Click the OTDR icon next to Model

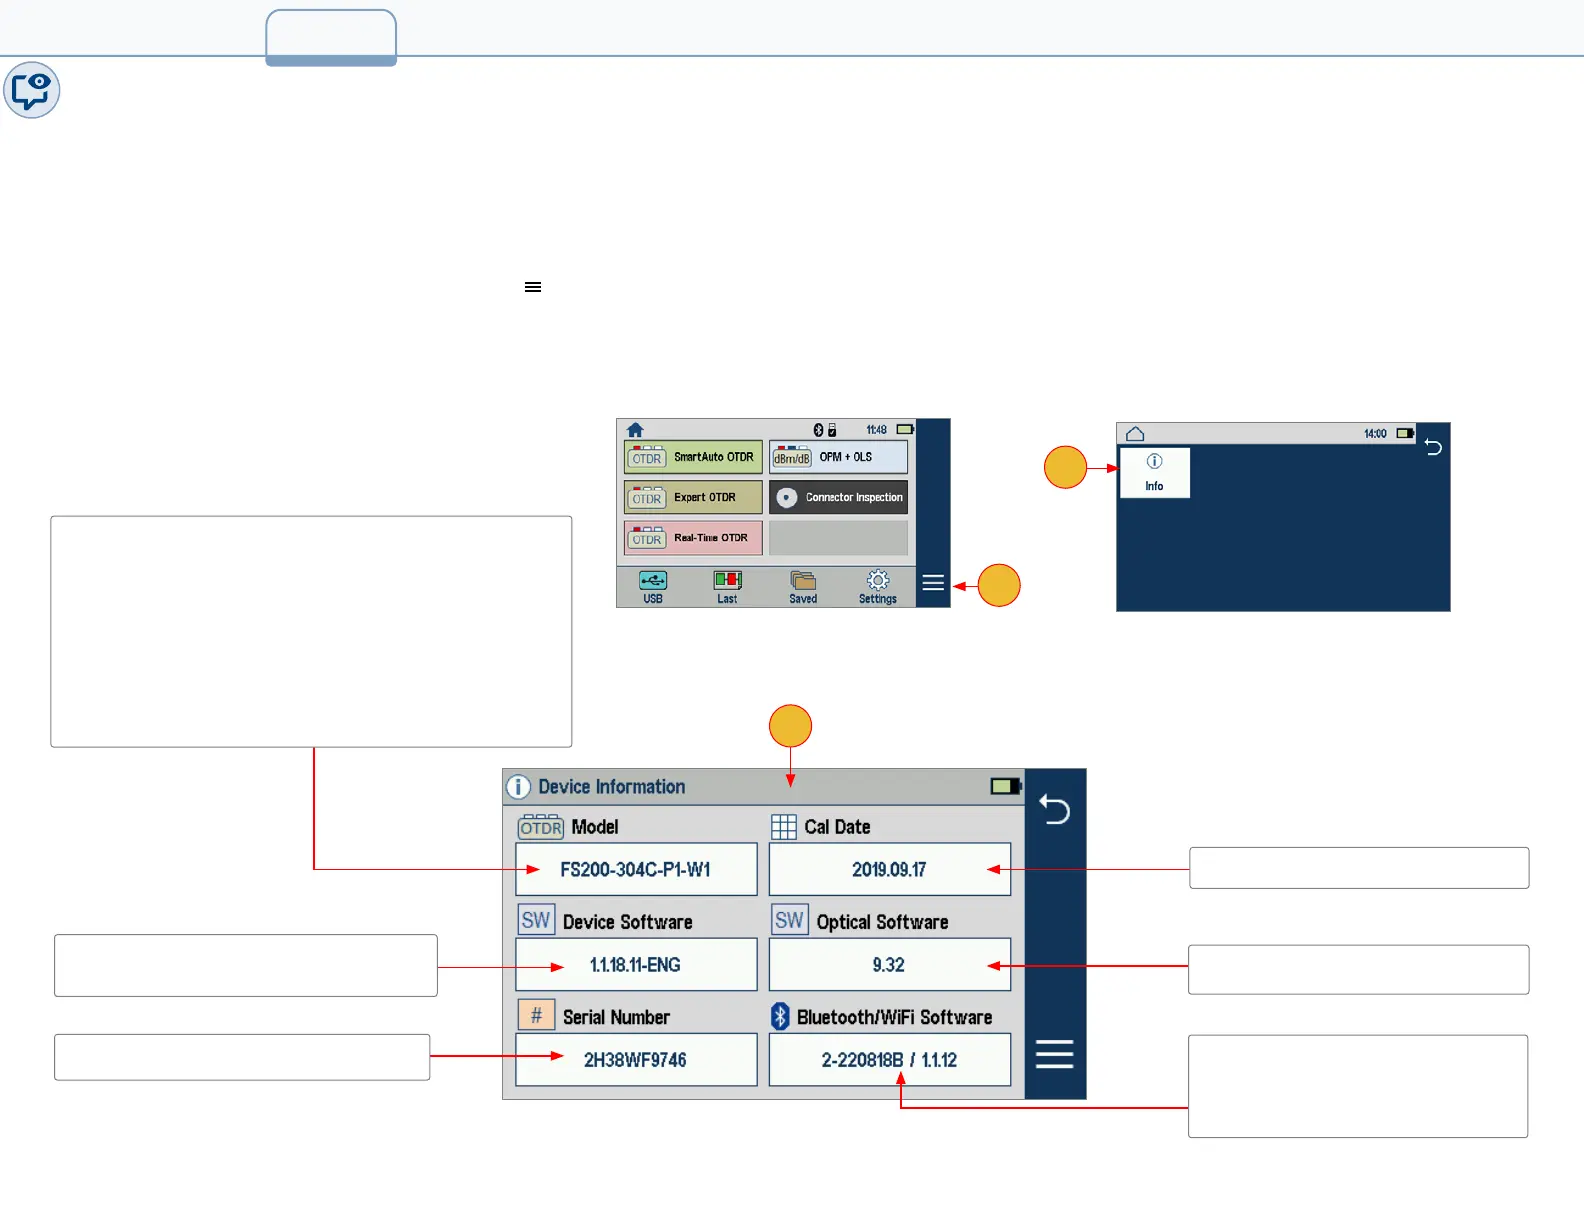[x=541, y=827]
